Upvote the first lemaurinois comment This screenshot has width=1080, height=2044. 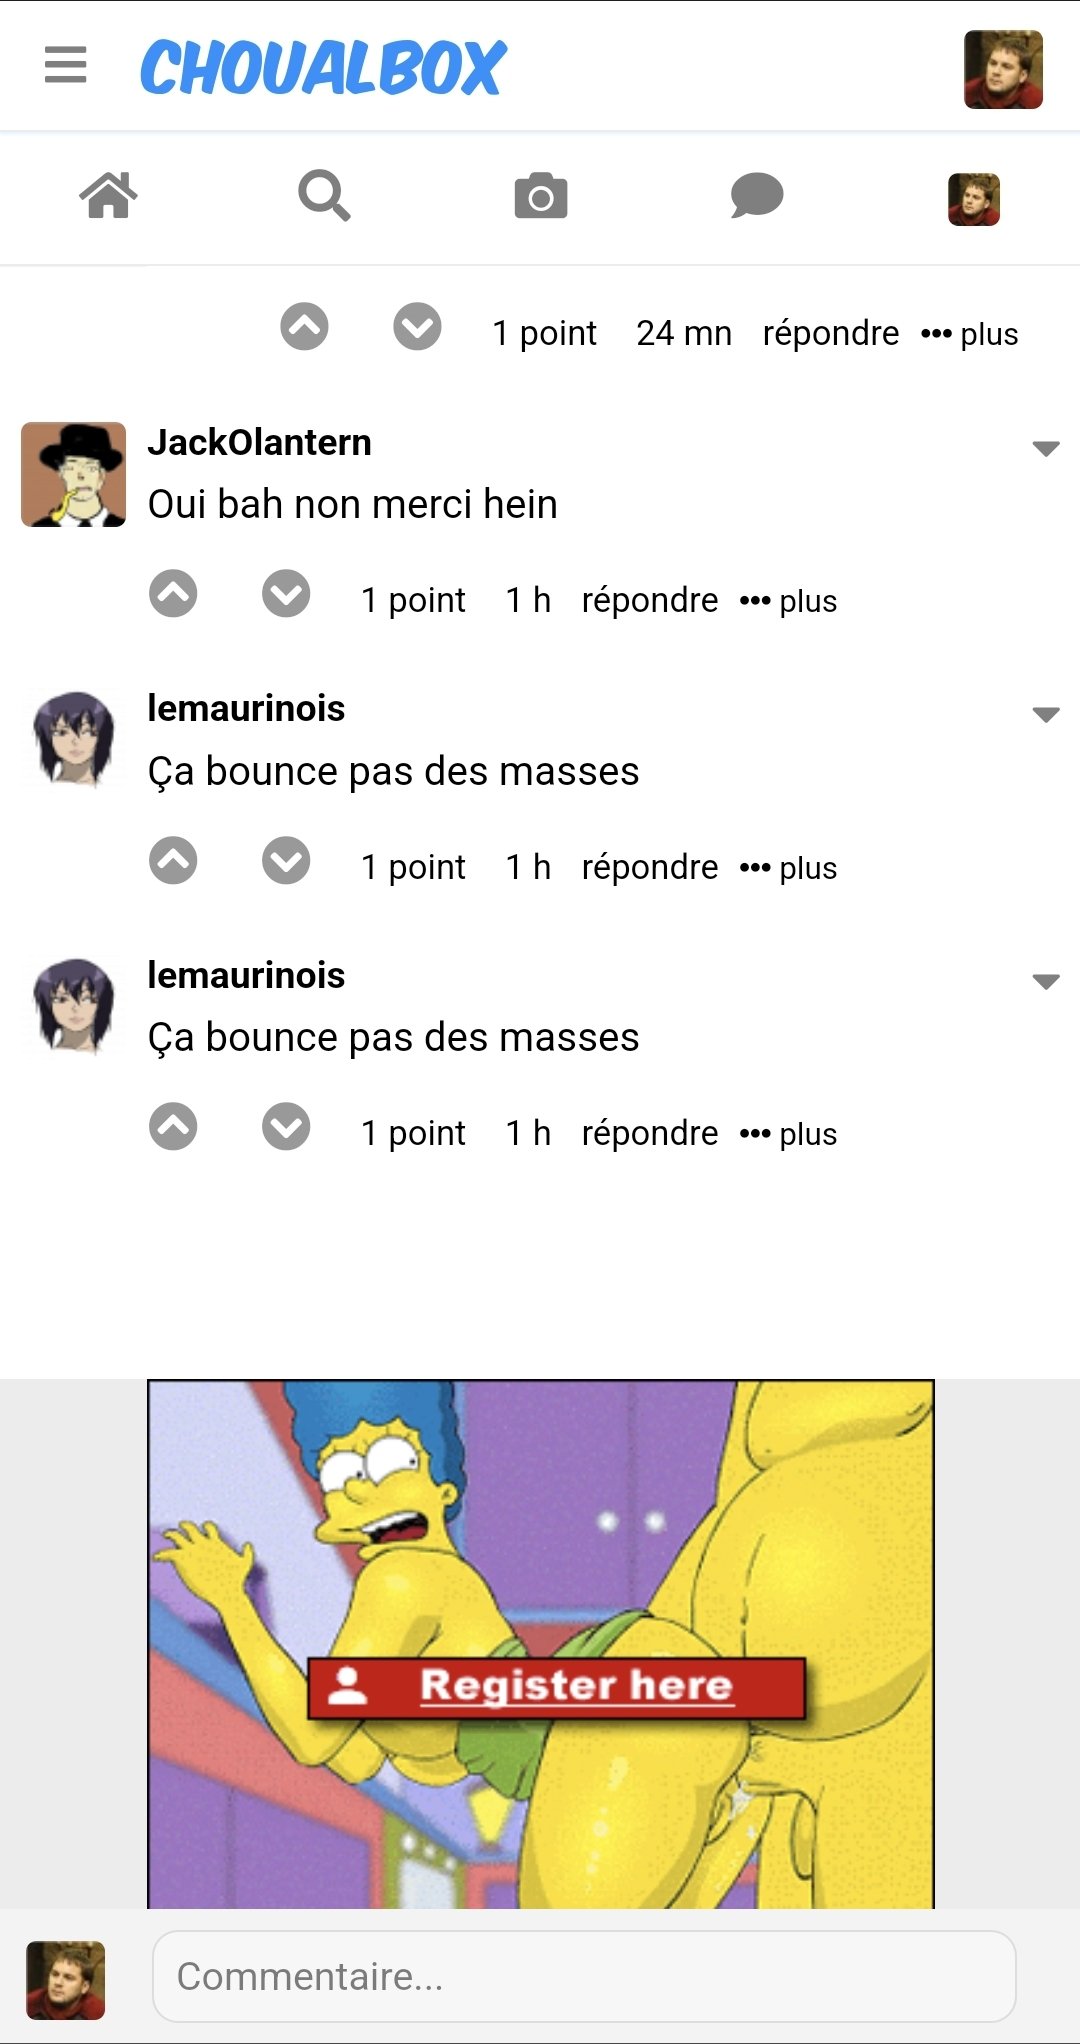[x=173, y=861]
